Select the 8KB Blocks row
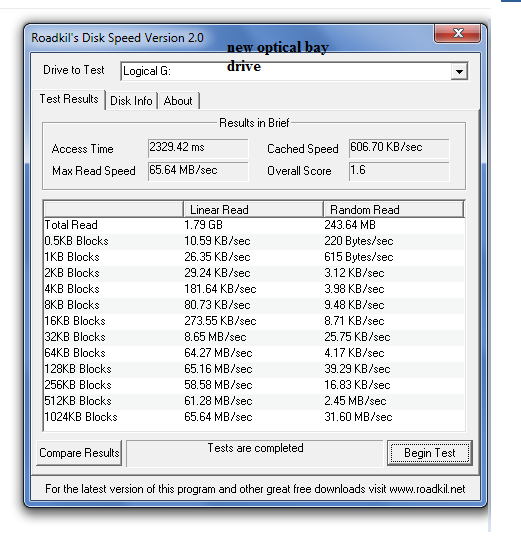Viewport: 521px width, 545px height. [x=254, y=305]
